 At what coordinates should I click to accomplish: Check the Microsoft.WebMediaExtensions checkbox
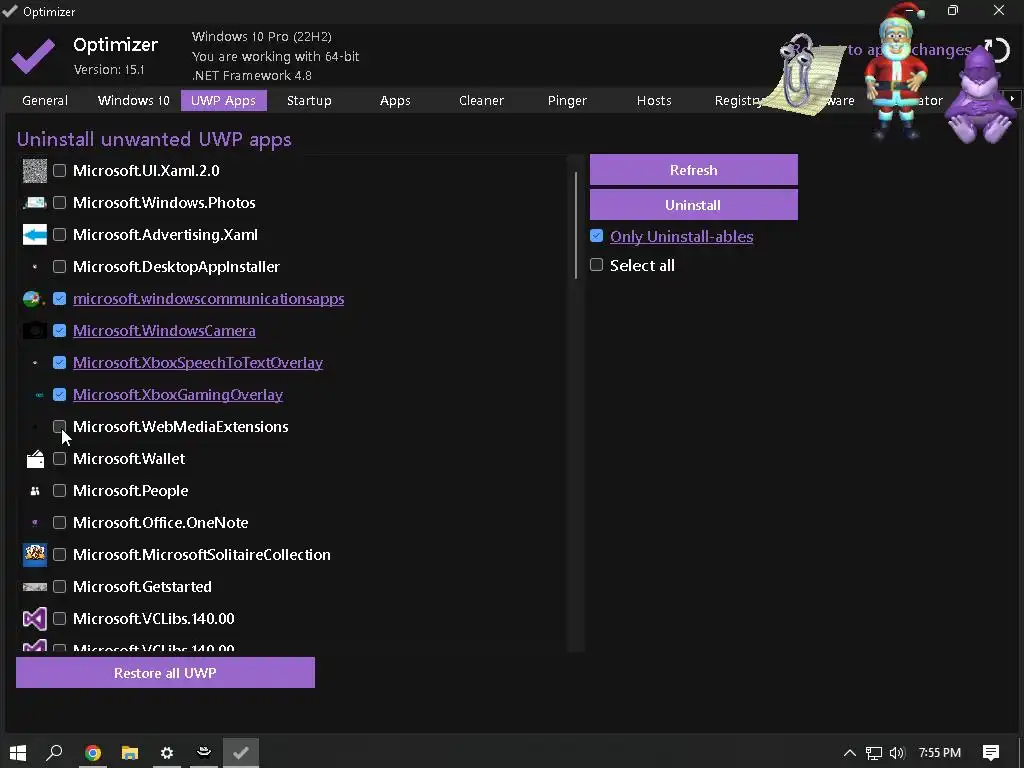click(59, 426)
